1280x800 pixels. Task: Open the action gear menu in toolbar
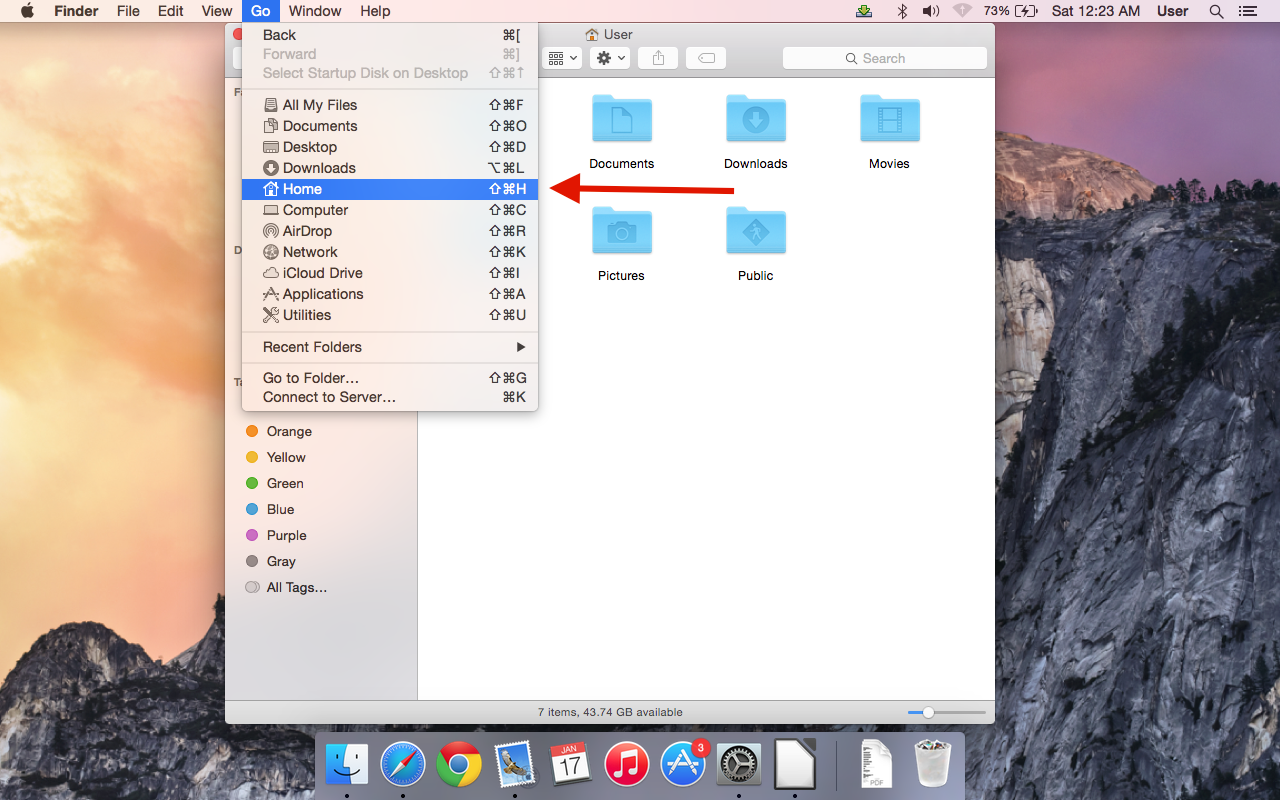pyautogui.click(x=609, y=58)
